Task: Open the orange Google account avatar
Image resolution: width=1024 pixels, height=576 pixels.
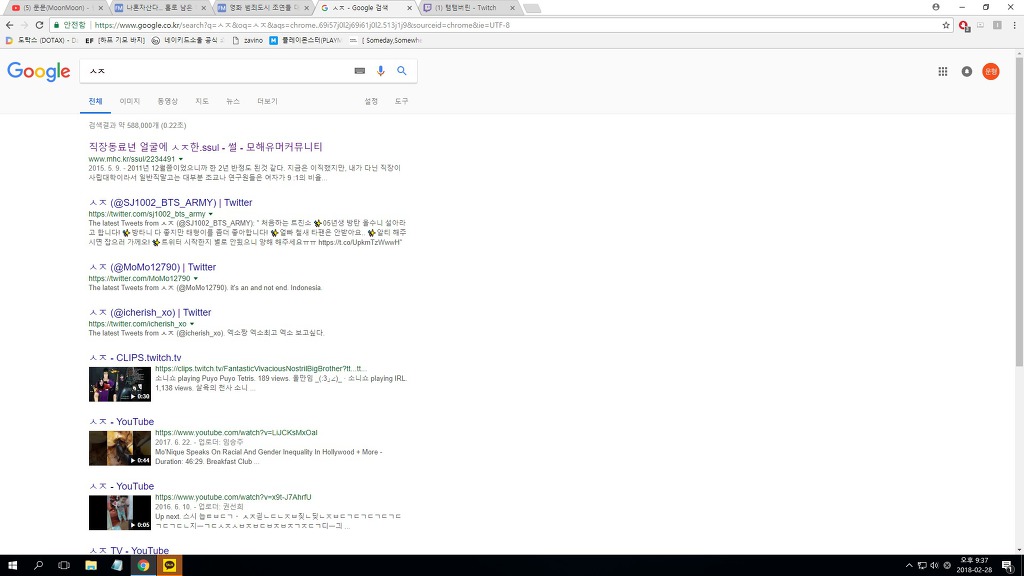Action: (991, 71)
